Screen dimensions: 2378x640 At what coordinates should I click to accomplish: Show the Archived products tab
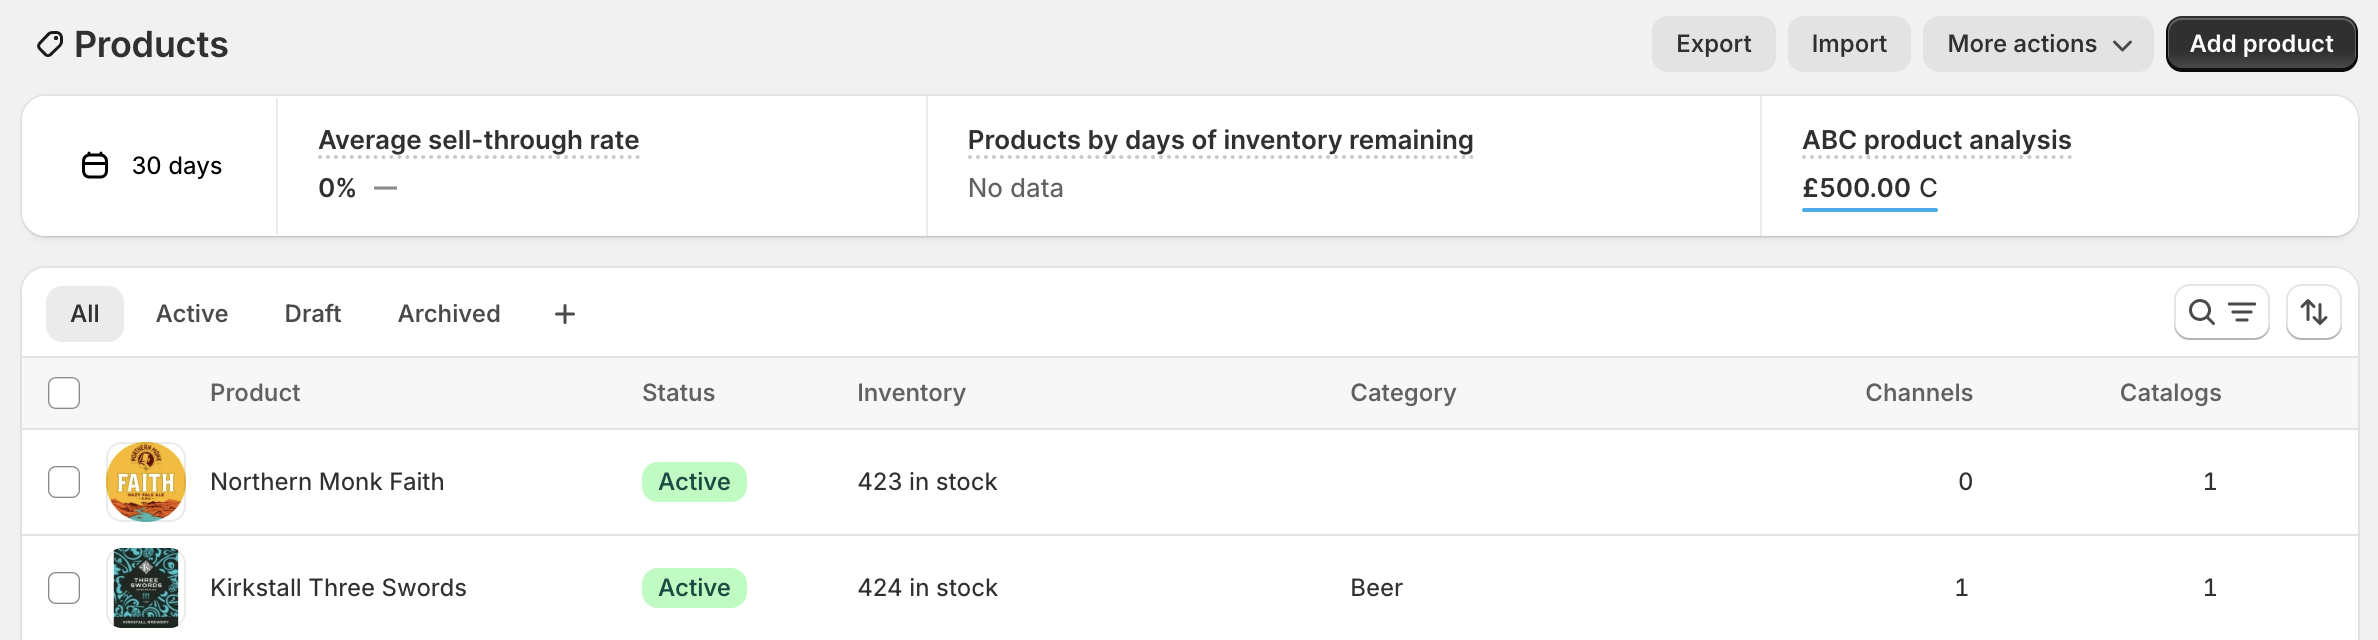(x=449, y=314)
